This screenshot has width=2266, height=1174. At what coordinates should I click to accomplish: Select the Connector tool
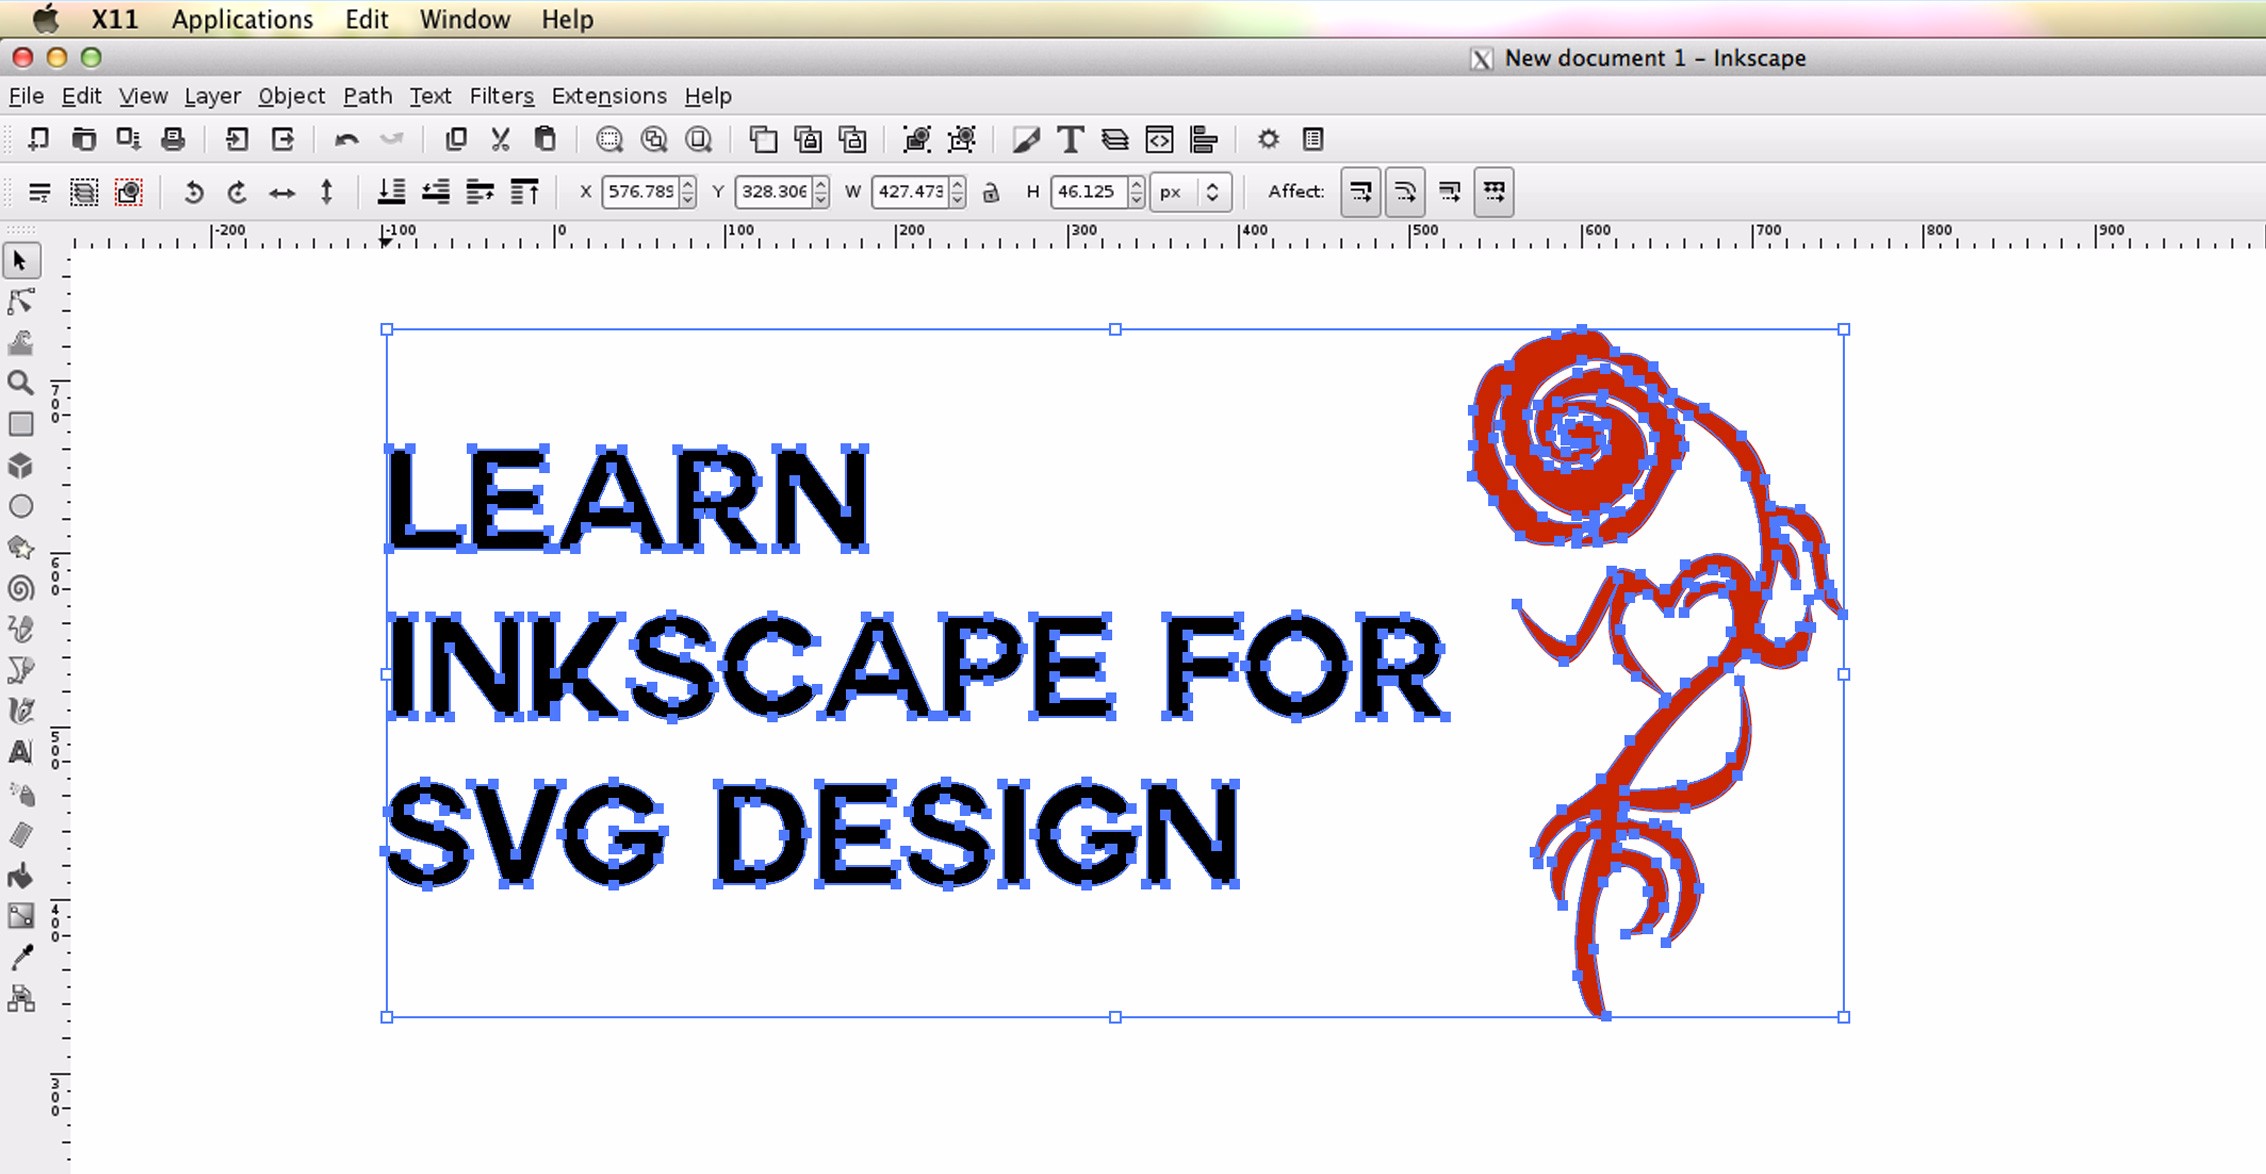pos(21,998)
